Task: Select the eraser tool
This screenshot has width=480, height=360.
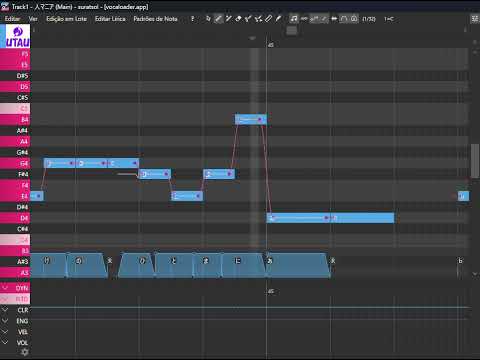Action: (x=238, y=19)
